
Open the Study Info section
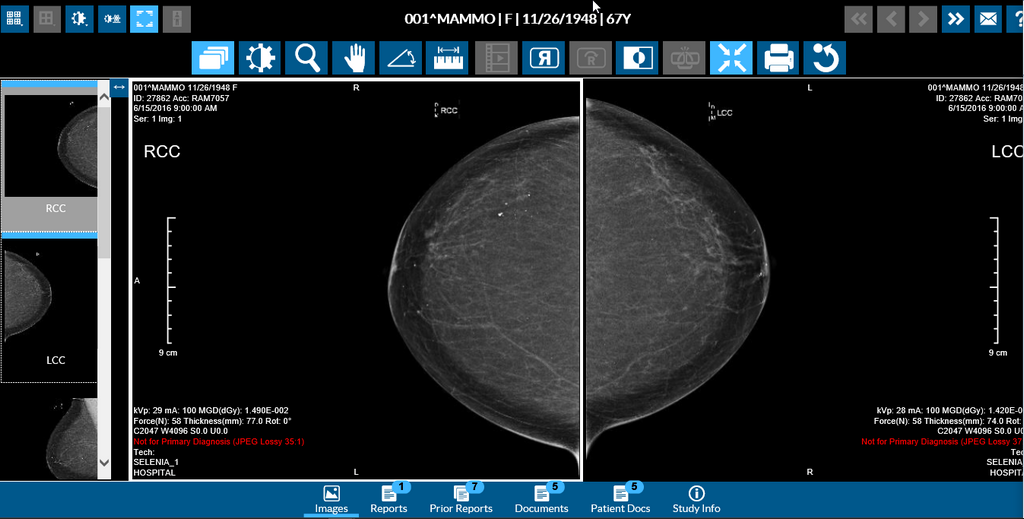(x=696, y=499)
